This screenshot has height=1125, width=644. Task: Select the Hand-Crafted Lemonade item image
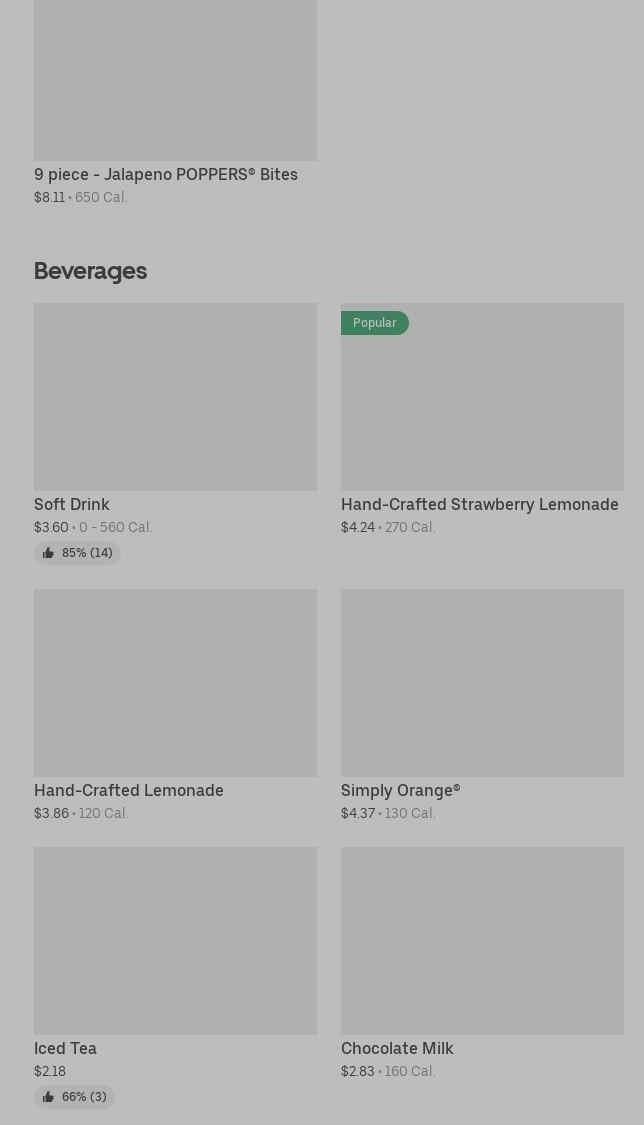click(x=175, y=683)
